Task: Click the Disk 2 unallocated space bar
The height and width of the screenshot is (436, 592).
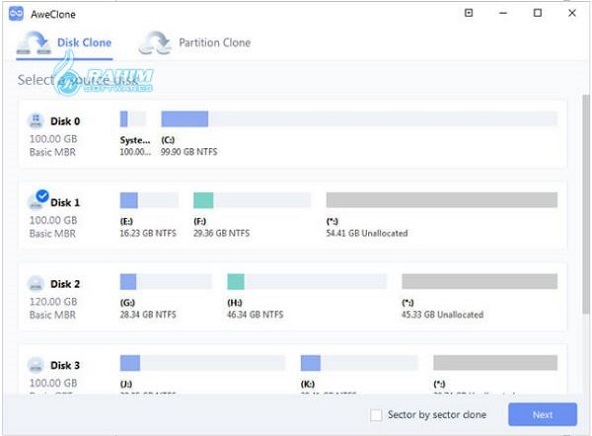Action: click(x=479, y=282)
